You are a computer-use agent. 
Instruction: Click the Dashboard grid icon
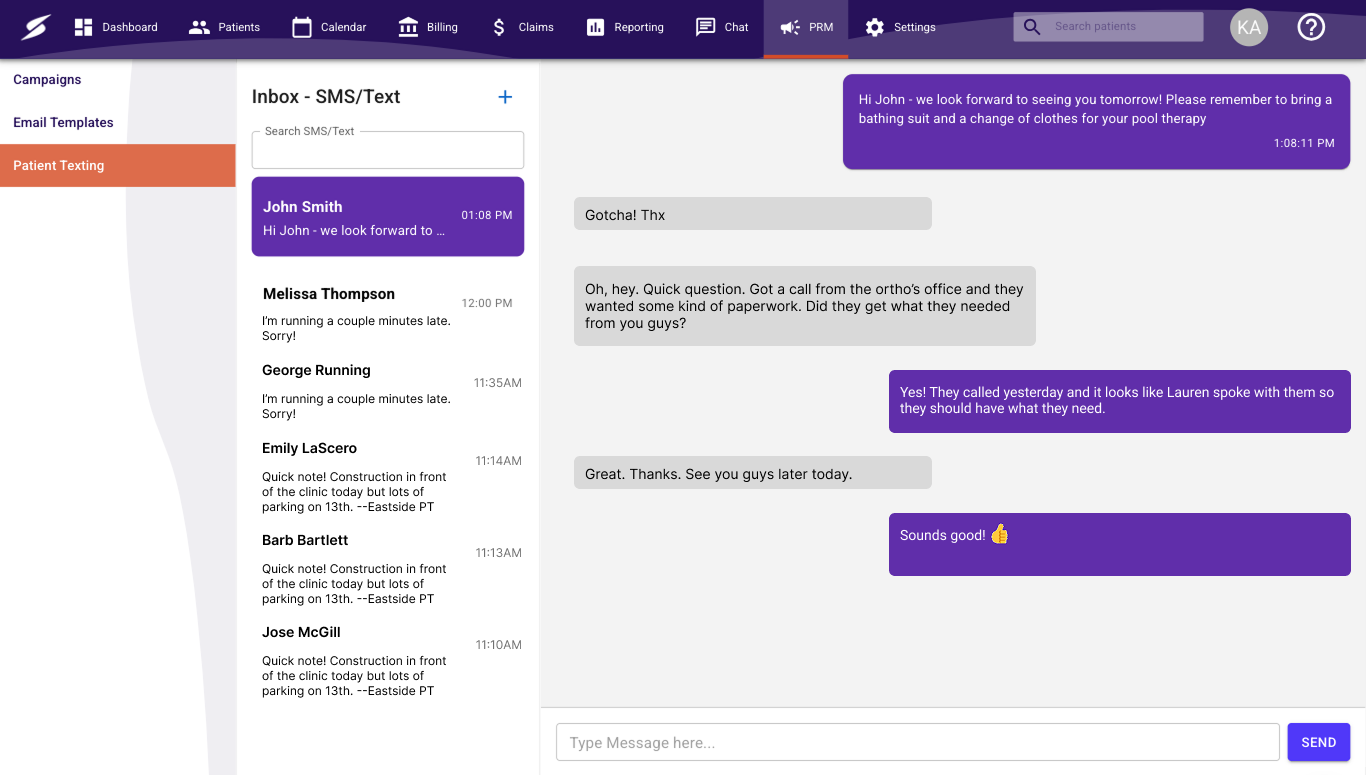[83, 27]
